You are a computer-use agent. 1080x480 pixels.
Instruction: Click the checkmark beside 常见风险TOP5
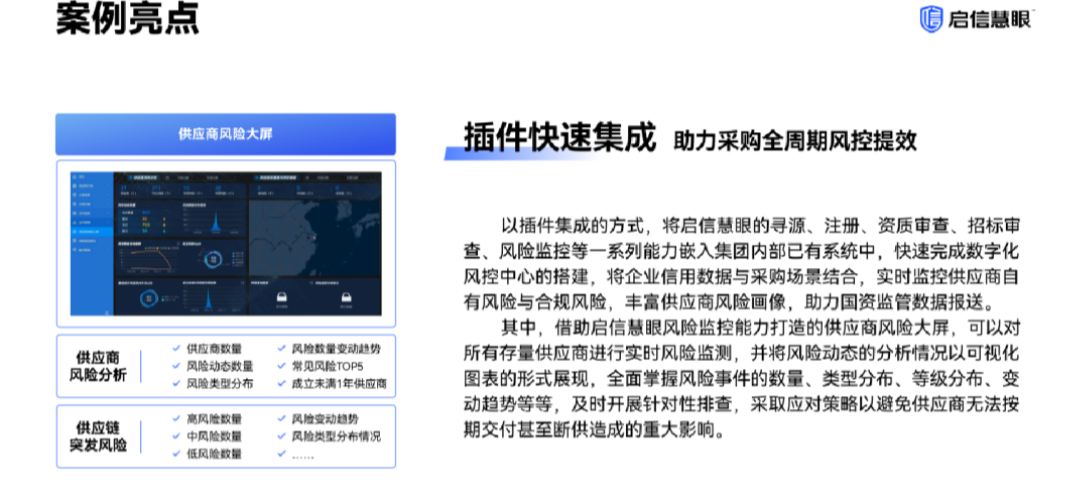pos(282,366)
